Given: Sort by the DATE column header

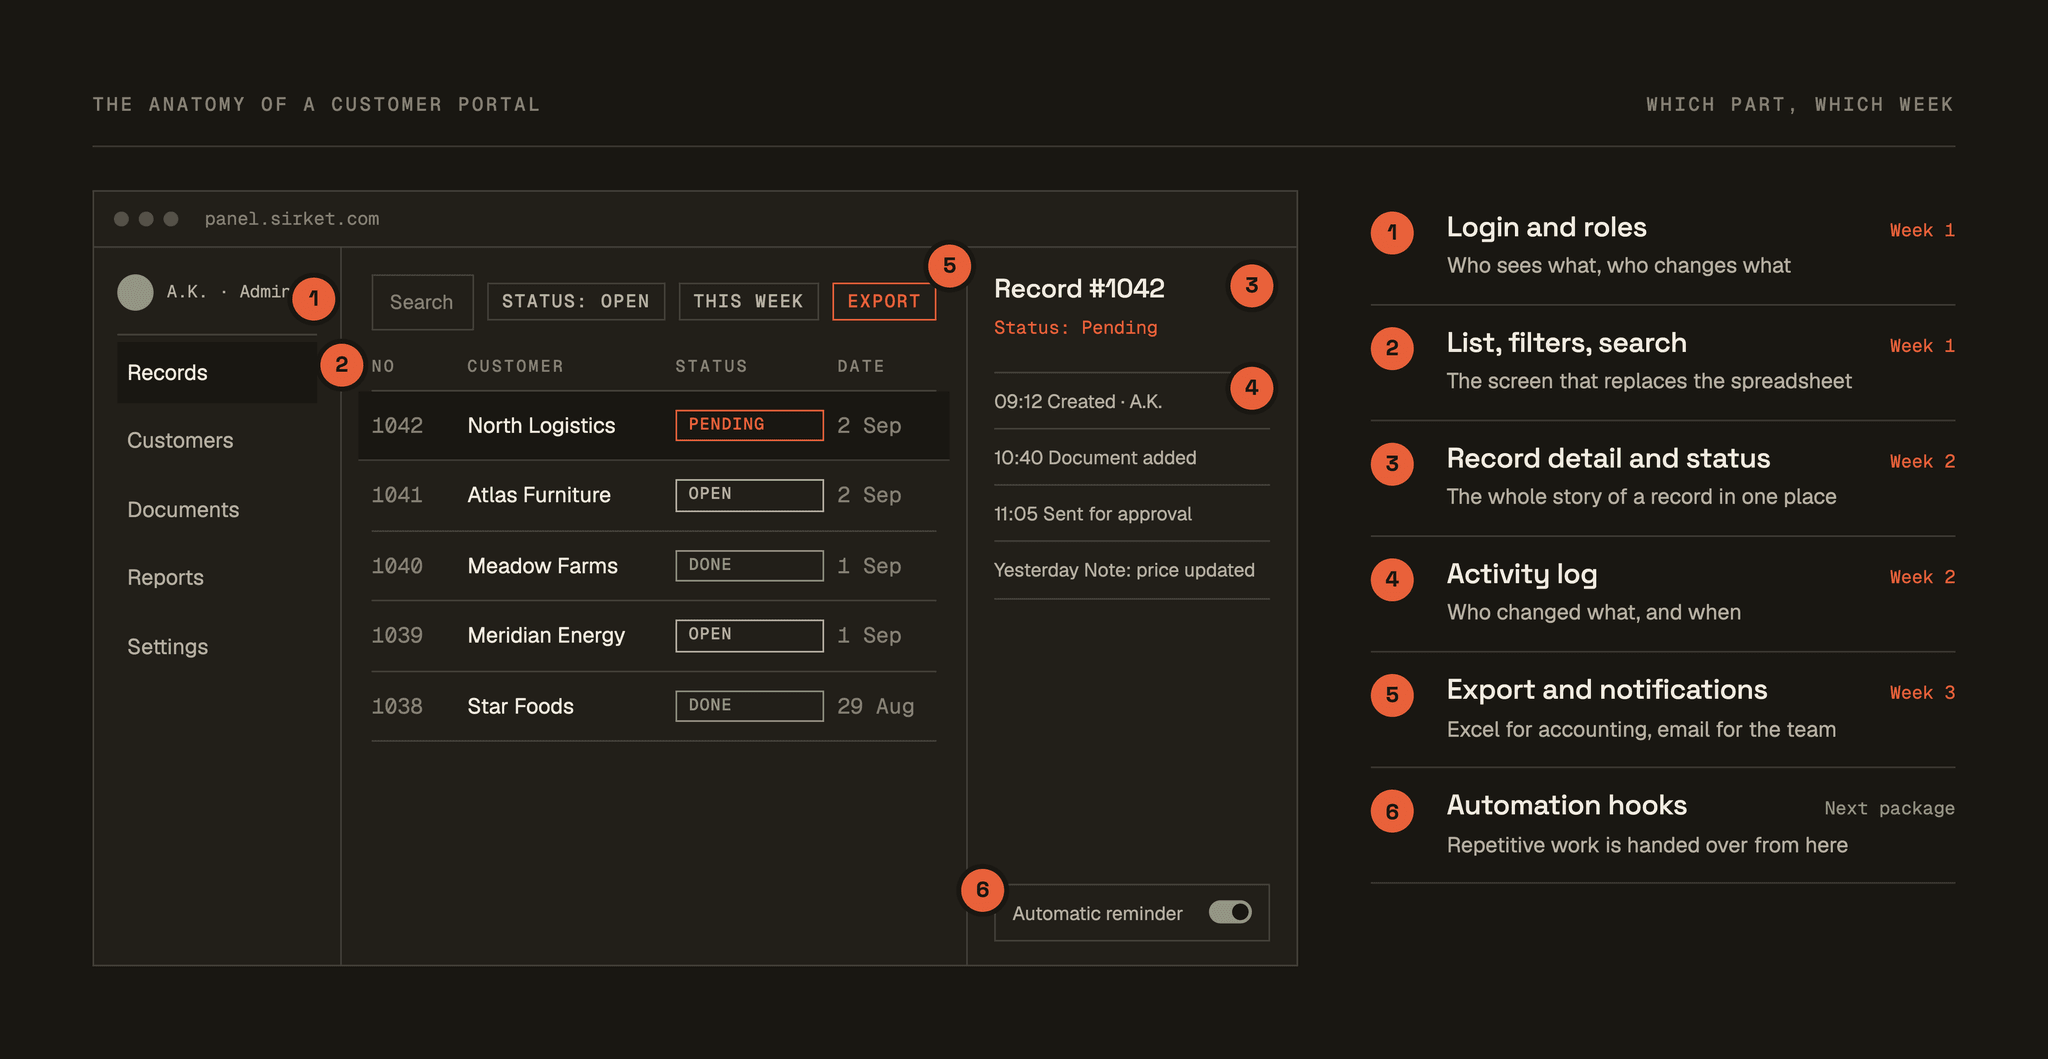Looking at the screenshot, I should pyautogui.click(x=861, y=366).
